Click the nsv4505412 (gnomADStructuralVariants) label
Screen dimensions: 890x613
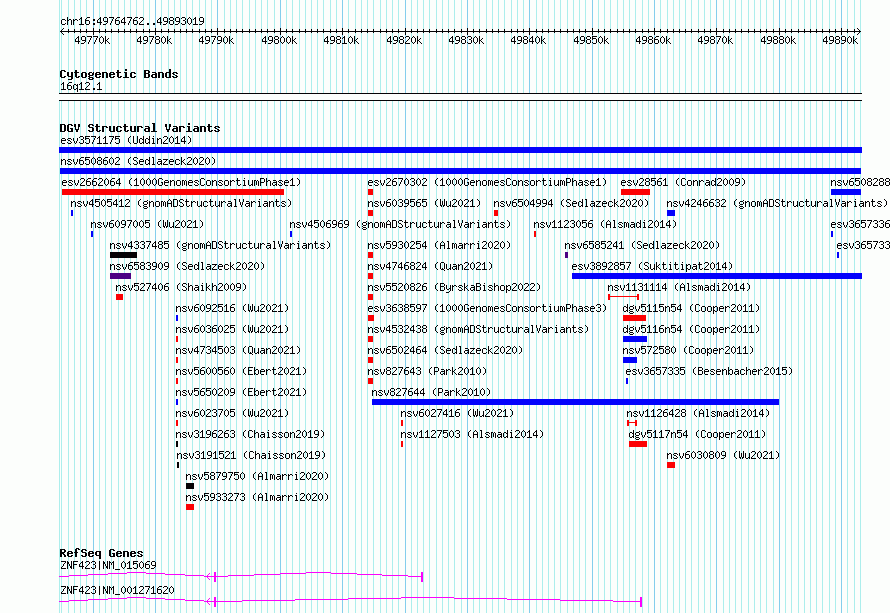pyautogui.click(x=181, y=203)
